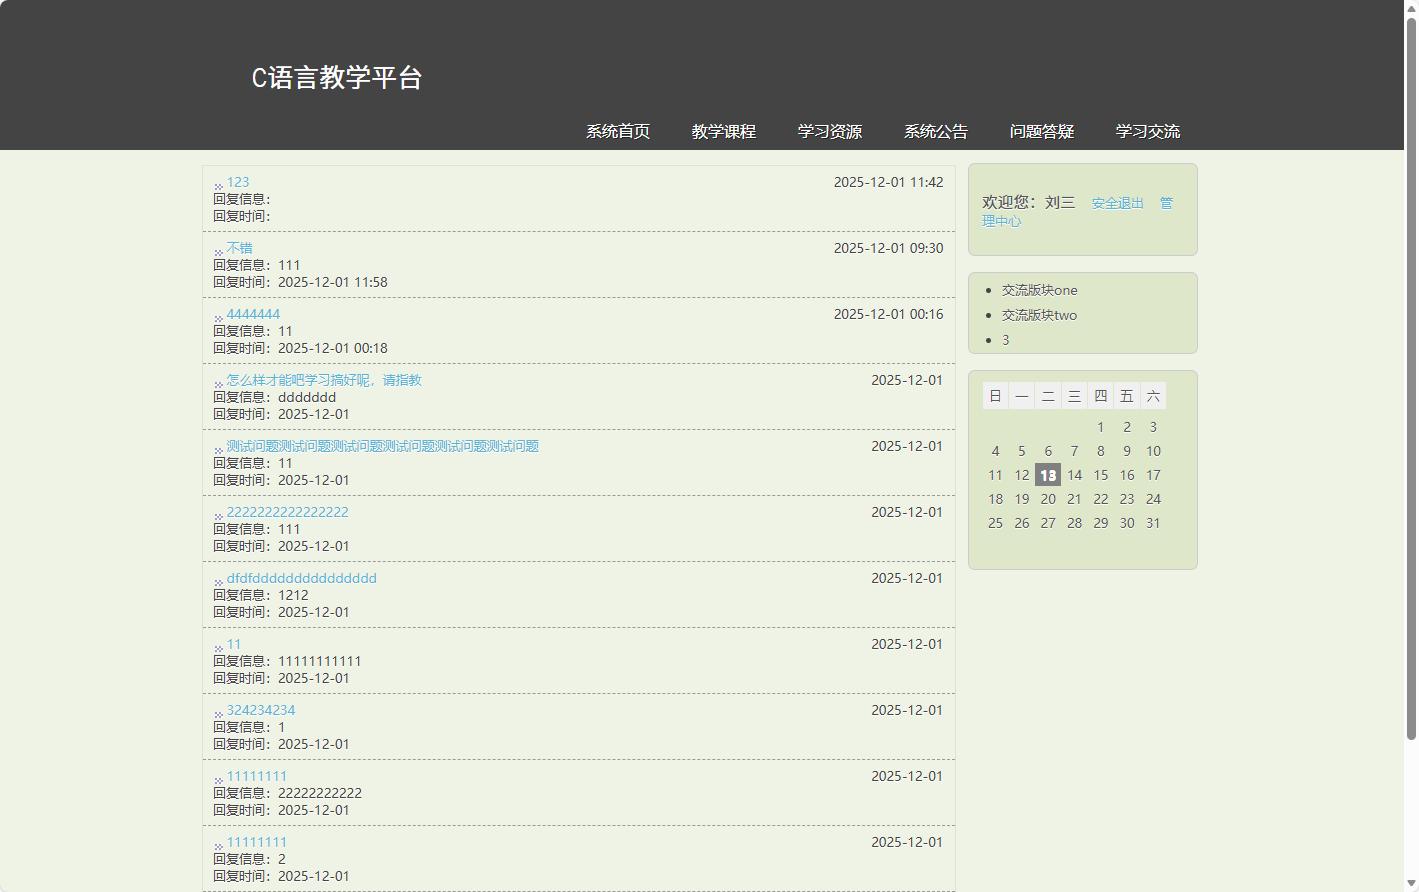Open the 学习交流 section
Viewport: 1419px width, 892px height.
point(1147,131)
